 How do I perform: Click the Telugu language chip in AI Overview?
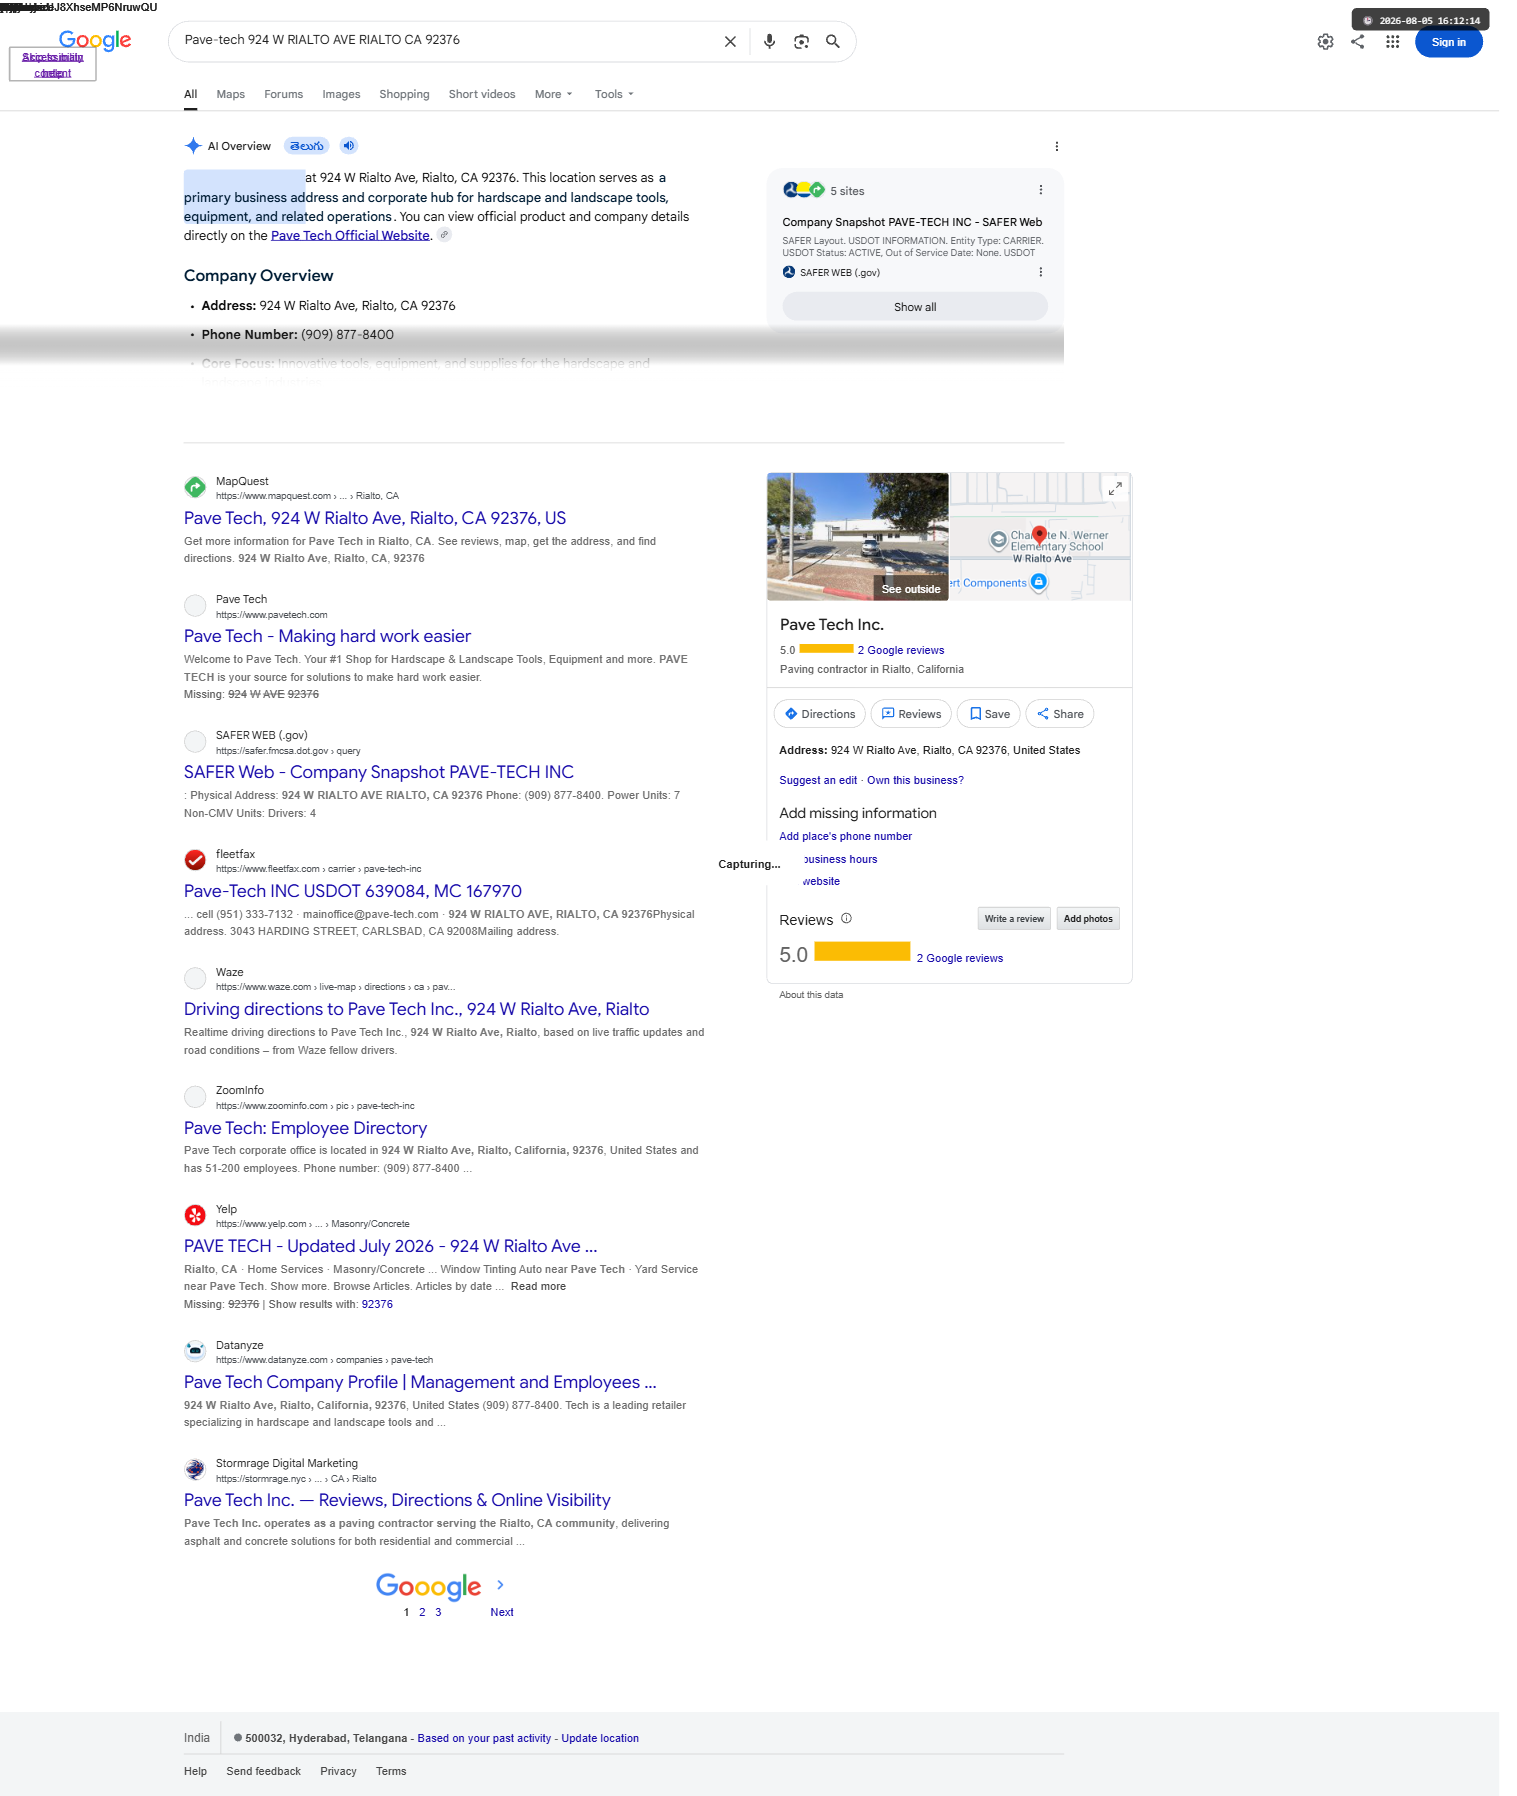click(x=307, y=146)
